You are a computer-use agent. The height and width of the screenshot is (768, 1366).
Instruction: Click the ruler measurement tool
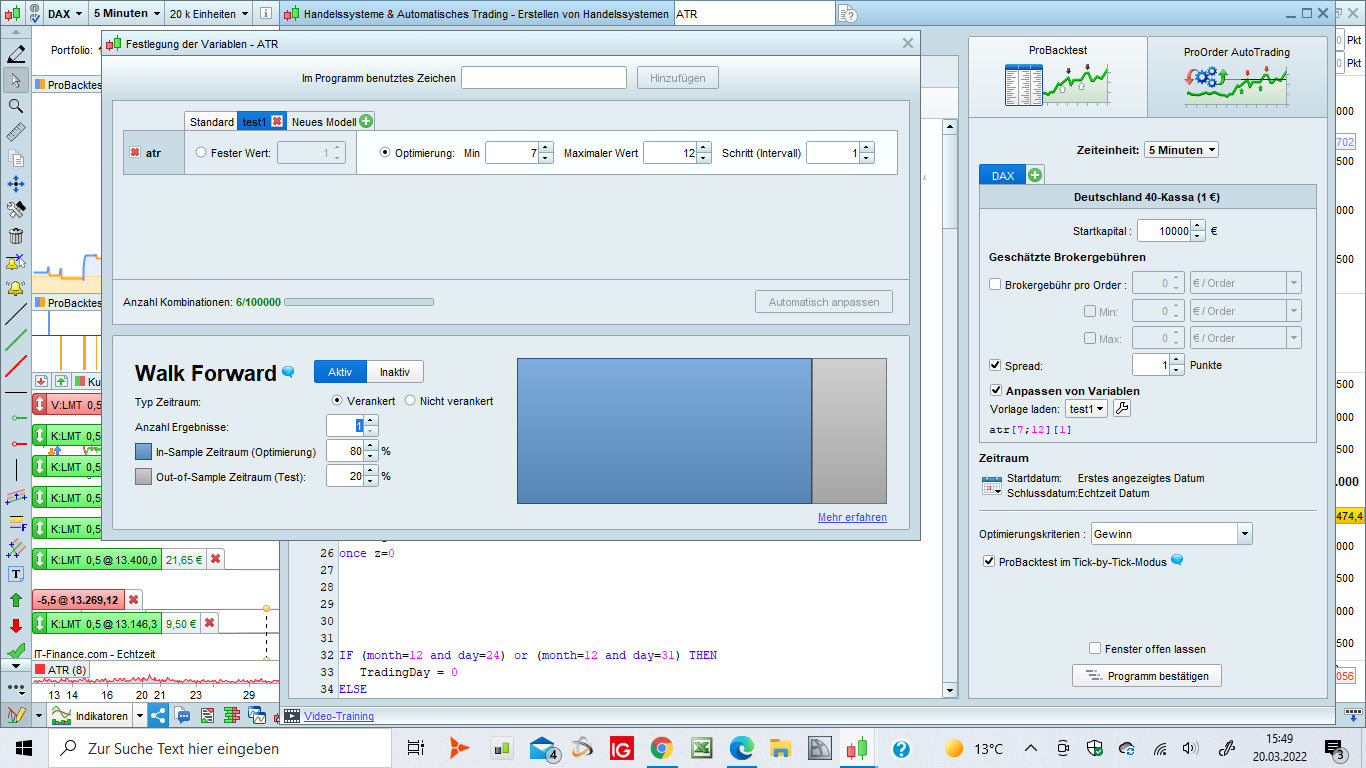pyautogui.click(x=16, y=132)
